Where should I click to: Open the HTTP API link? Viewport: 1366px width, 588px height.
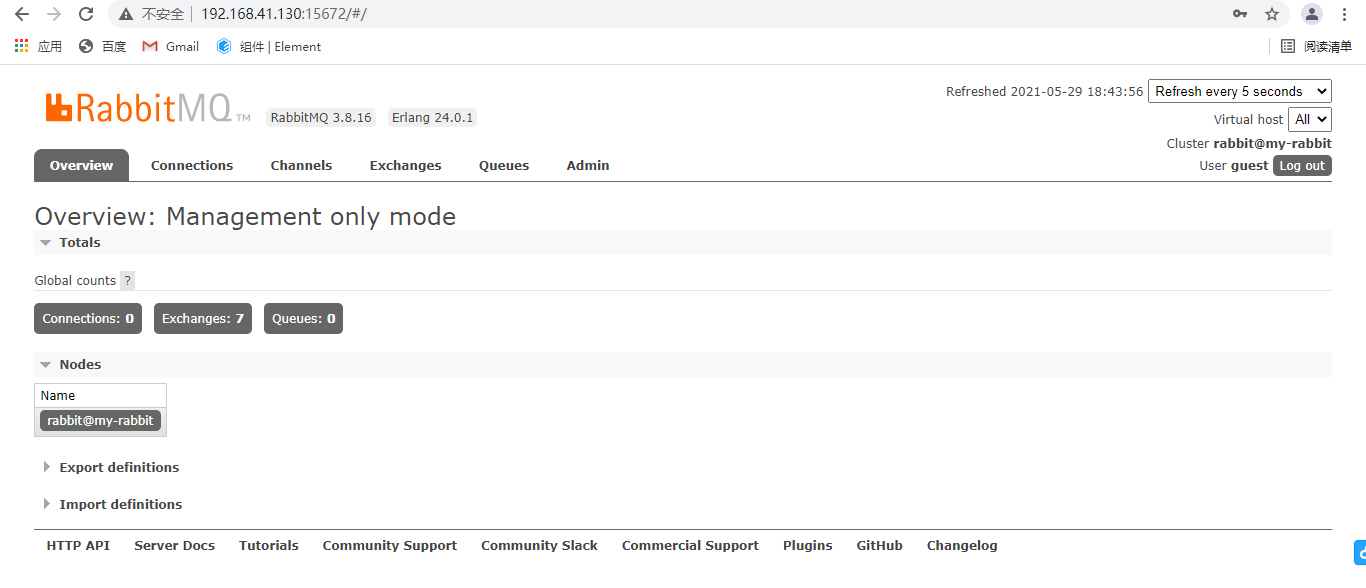click(x=78, y=546)
